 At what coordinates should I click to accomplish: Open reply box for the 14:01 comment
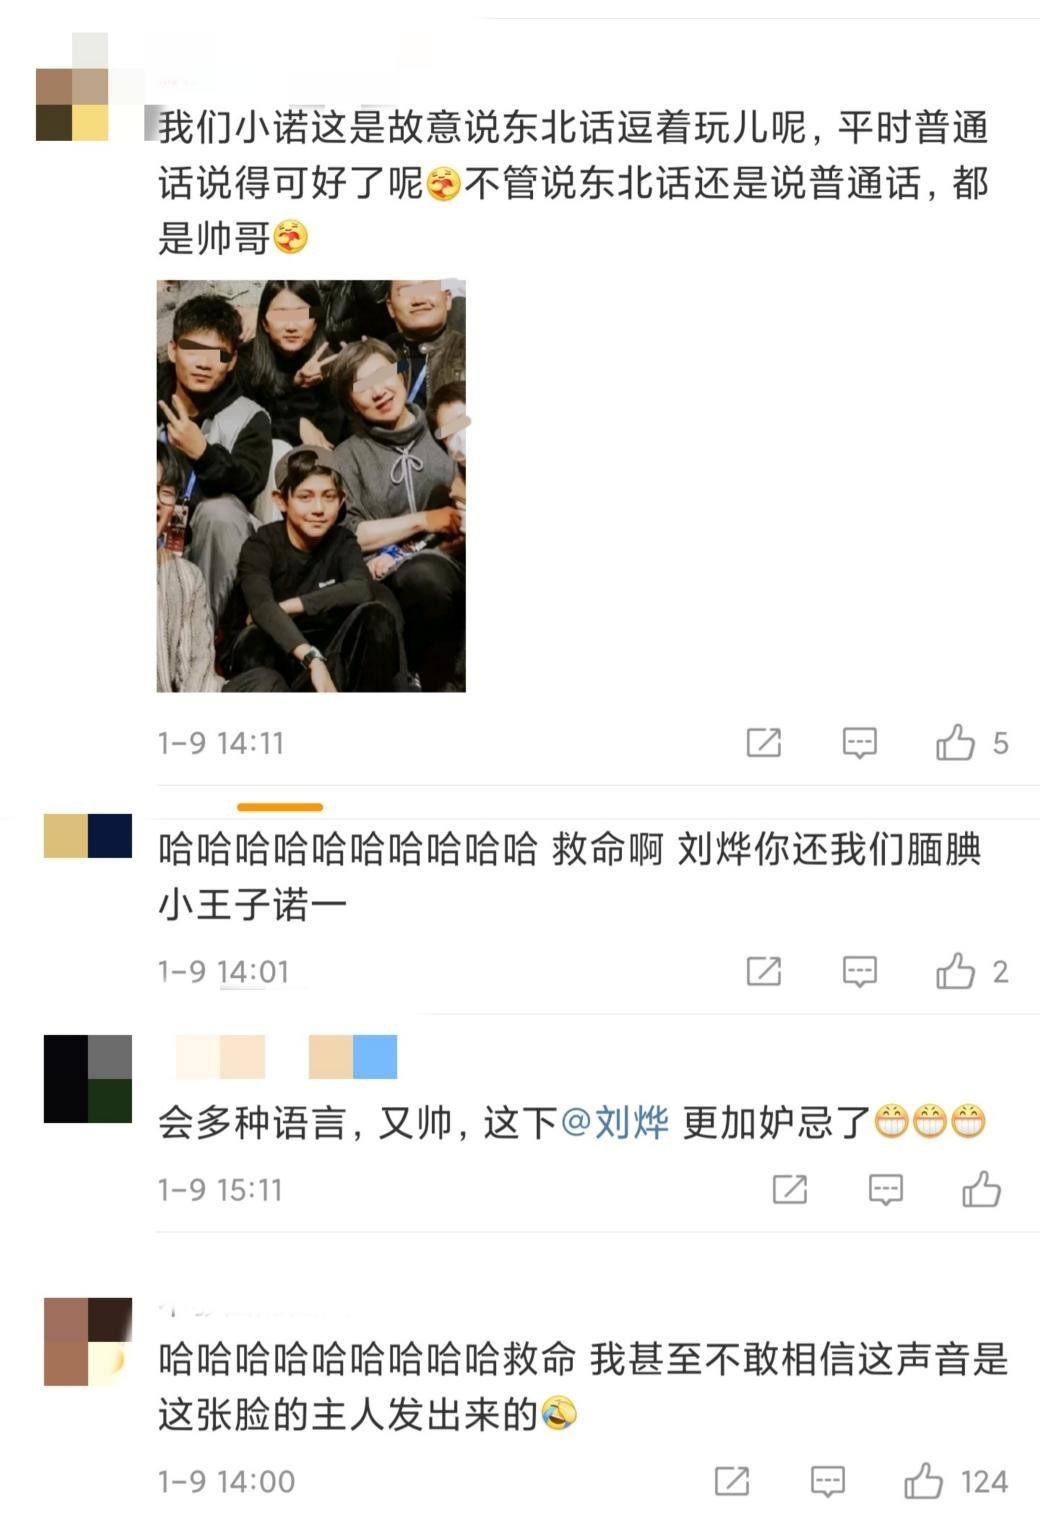click(x=860, y=971)
